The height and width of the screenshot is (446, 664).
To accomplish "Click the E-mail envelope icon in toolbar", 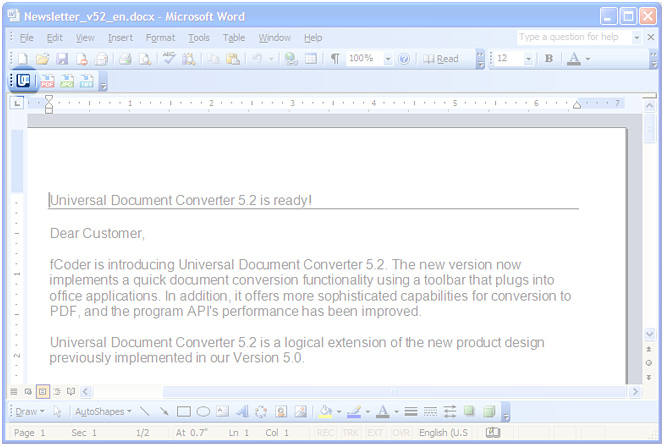I will [101, 59].
